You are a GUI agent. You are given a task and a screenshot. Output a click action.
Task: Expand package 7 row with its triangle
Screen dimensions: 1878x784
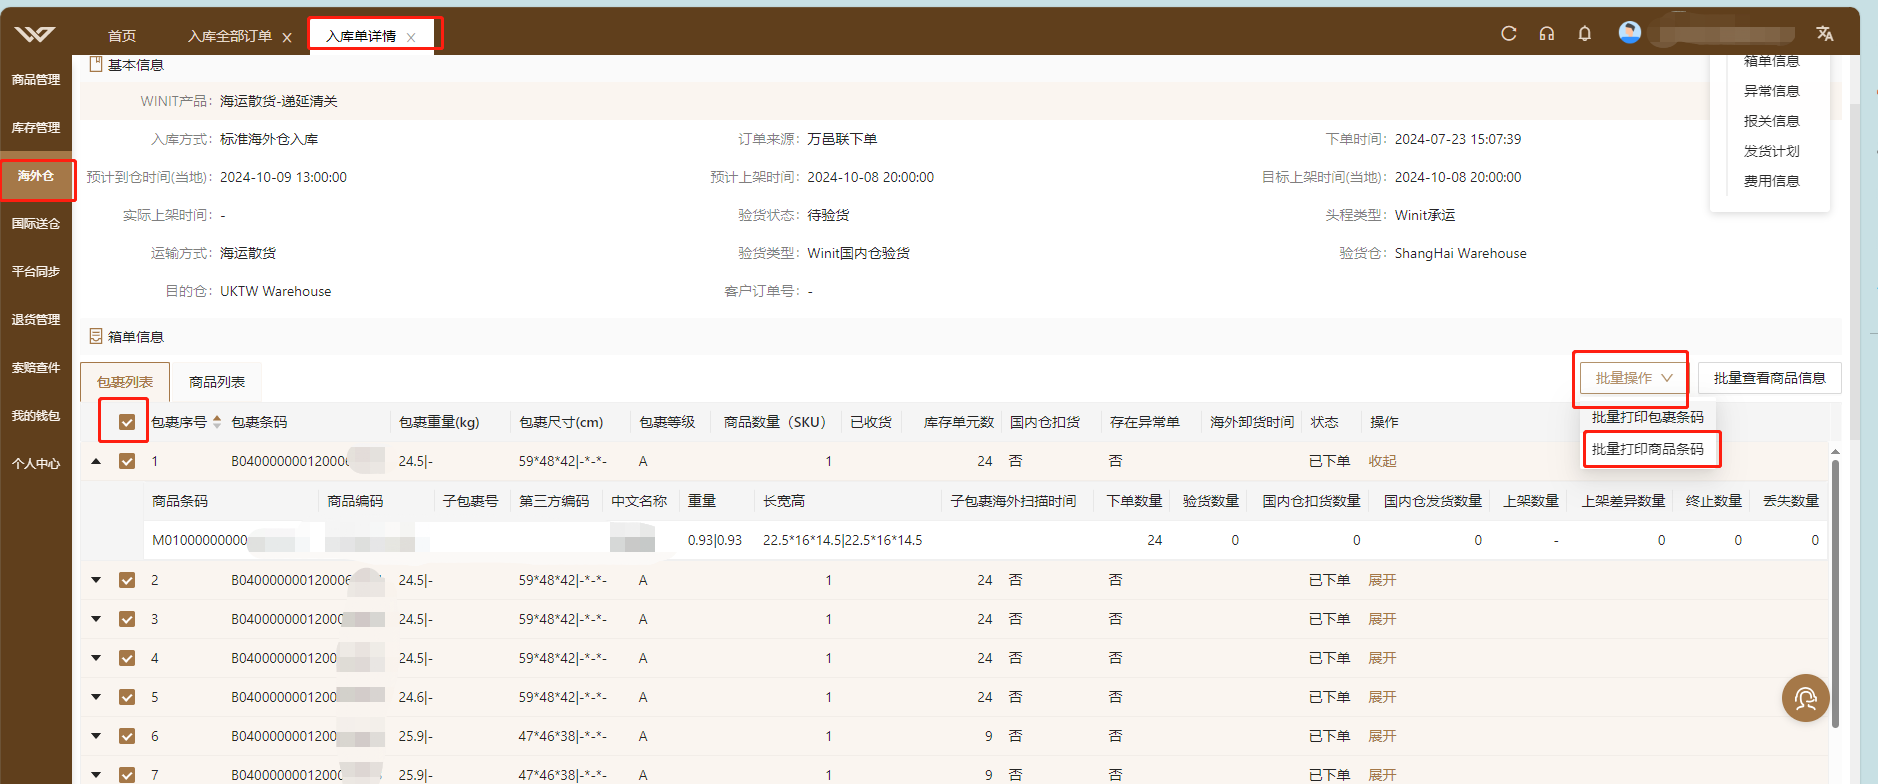point(96,775)
